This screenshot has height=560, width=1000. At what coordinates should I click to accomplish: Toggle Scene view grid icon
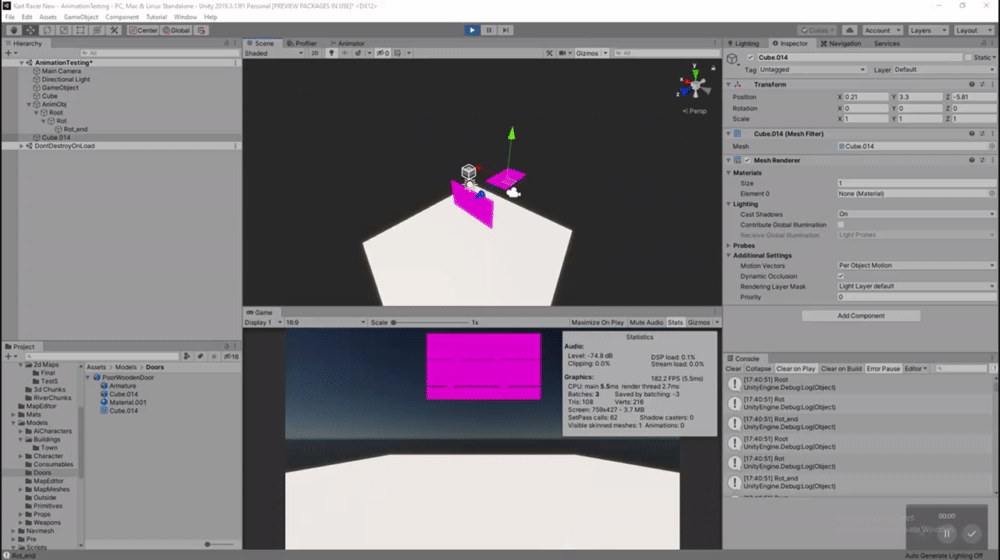398,53
